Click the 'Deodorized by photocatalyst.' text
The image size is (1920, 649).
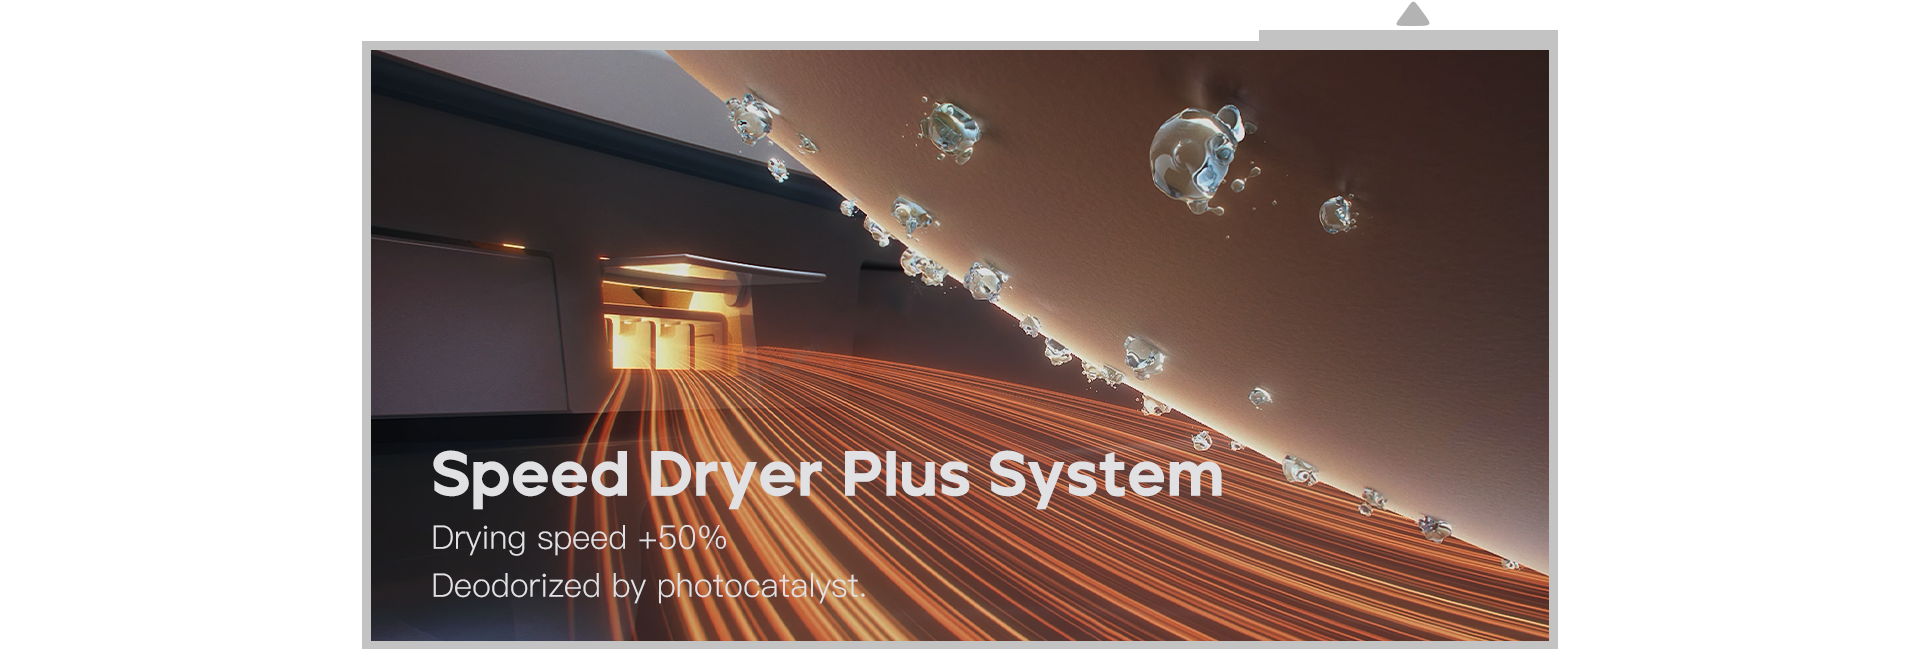point(648,586)
